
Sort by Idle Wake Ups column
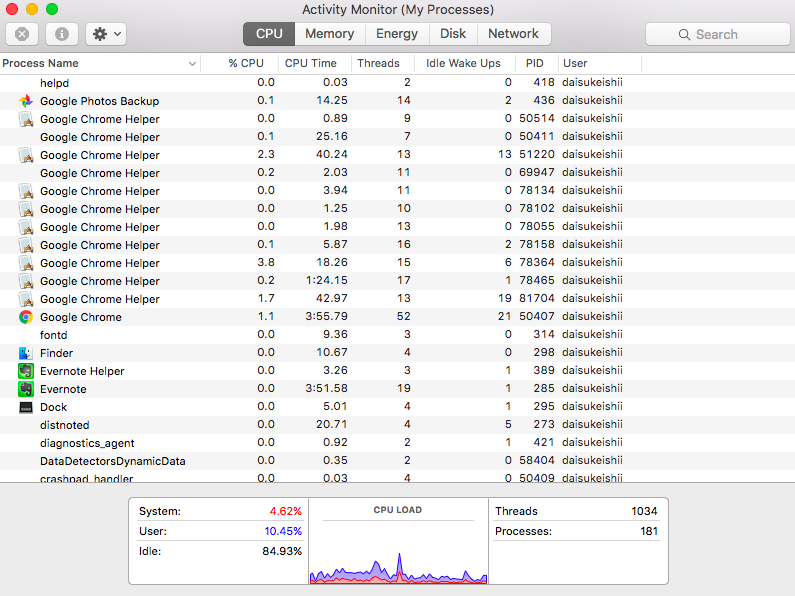coord(463,63)
